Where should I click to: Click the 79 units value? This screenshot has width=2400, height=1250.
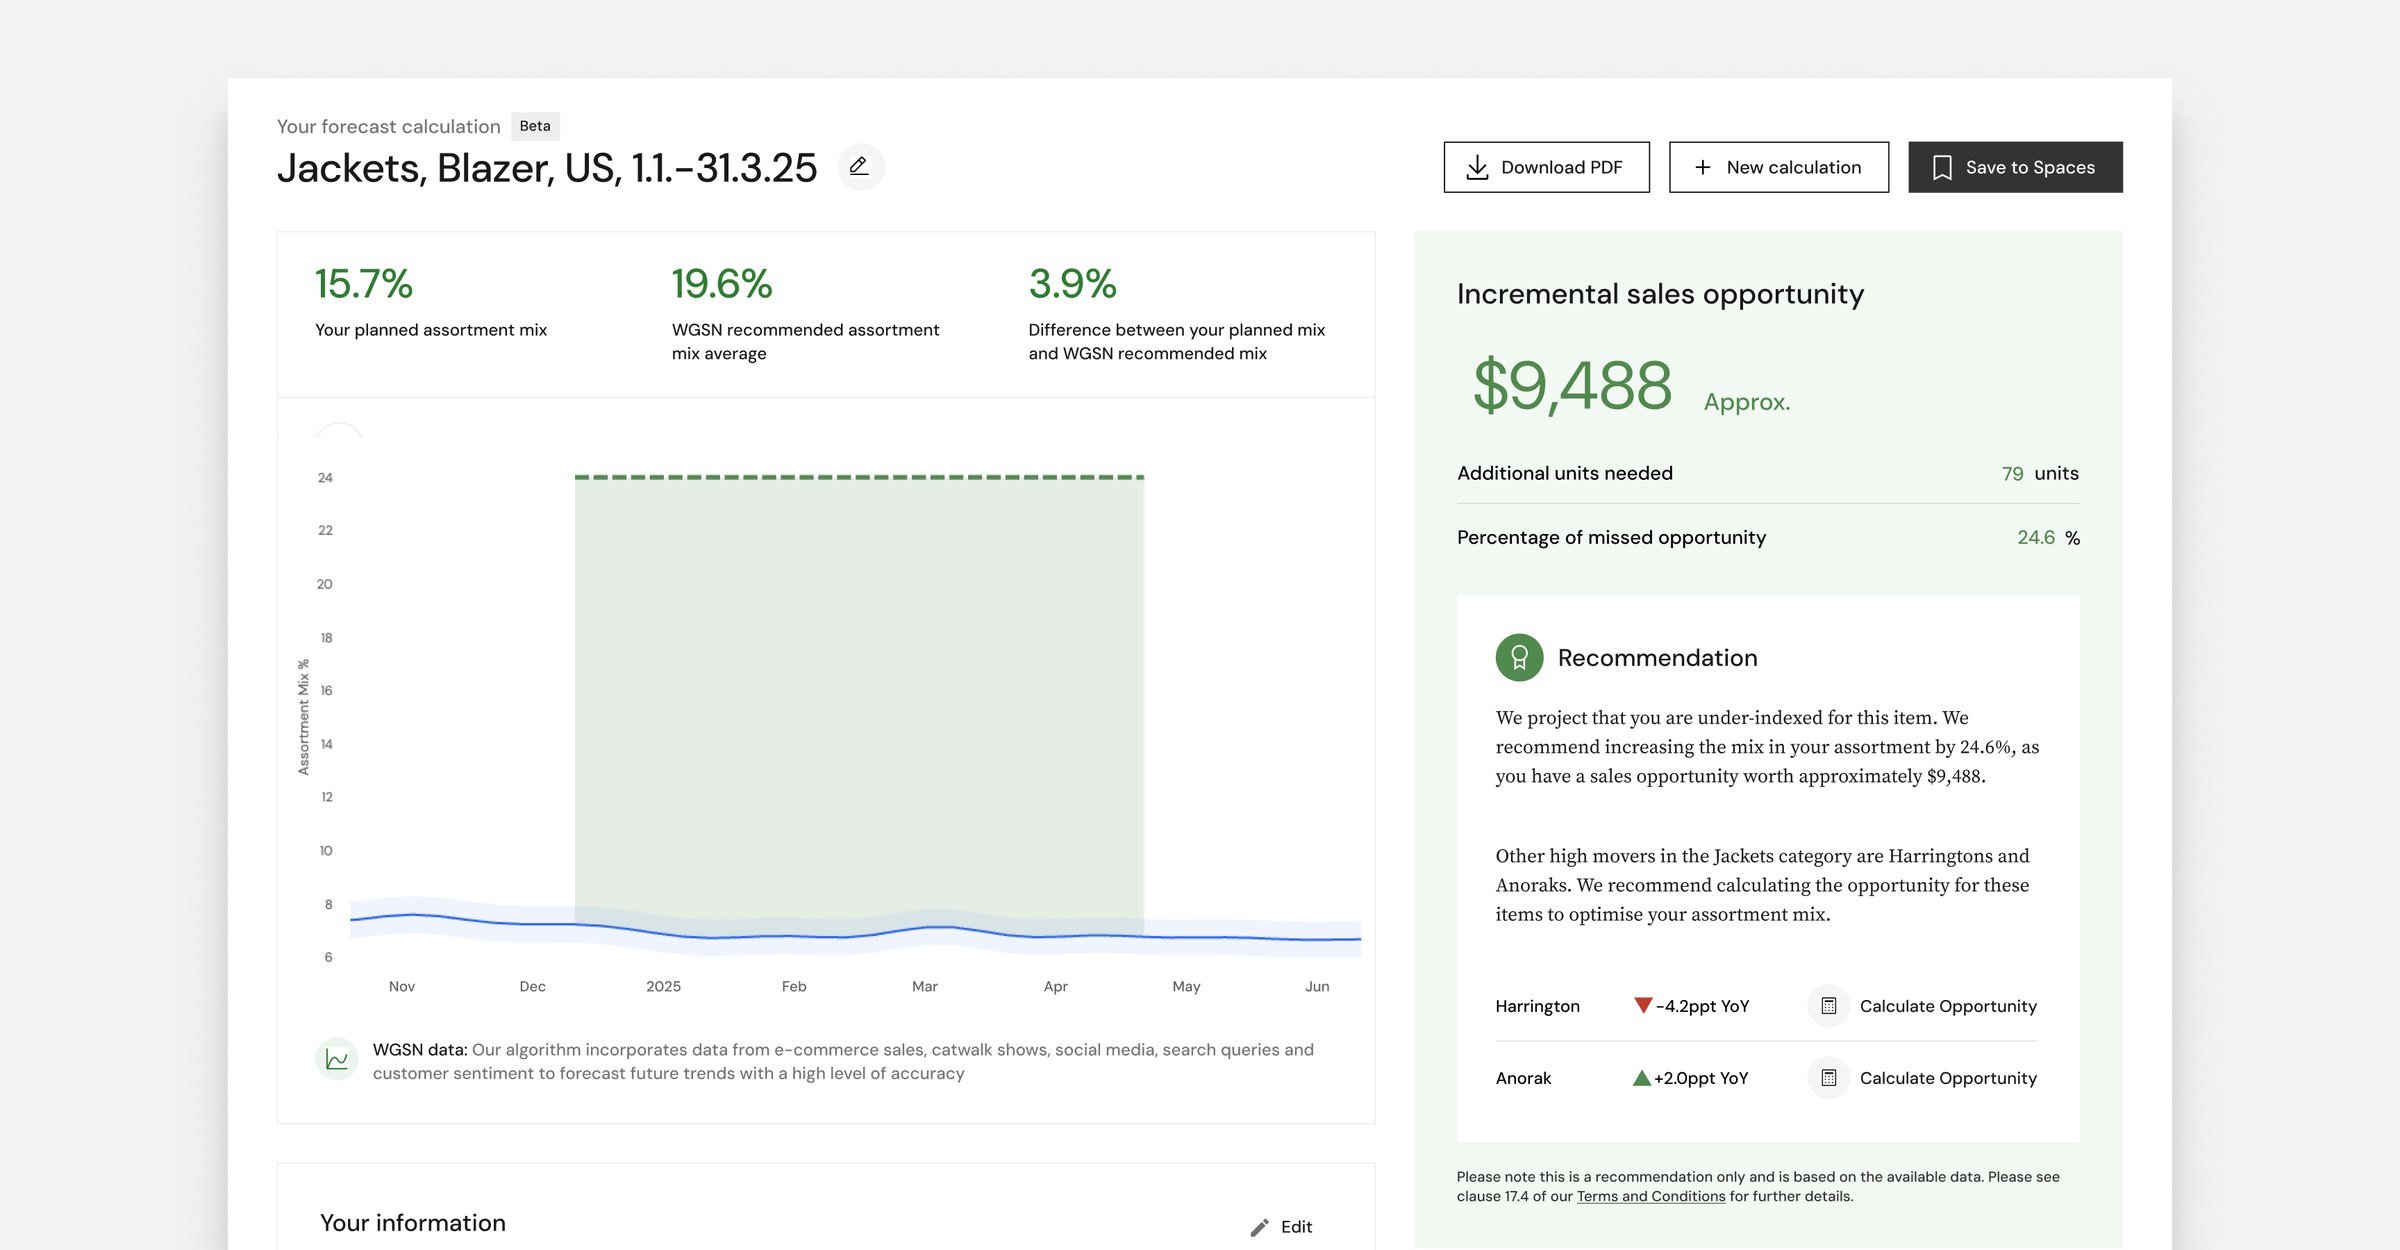(x=2012, y=474)
